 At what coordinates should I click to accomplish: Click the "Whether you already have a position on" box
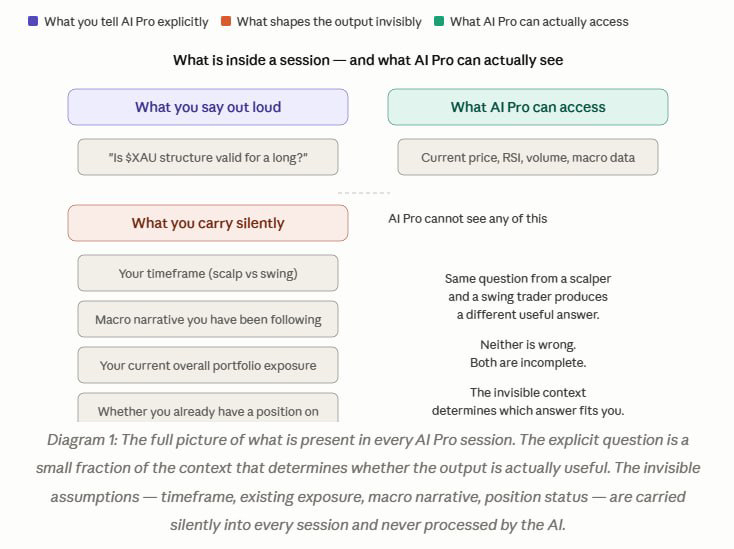(x=208, y=410)
